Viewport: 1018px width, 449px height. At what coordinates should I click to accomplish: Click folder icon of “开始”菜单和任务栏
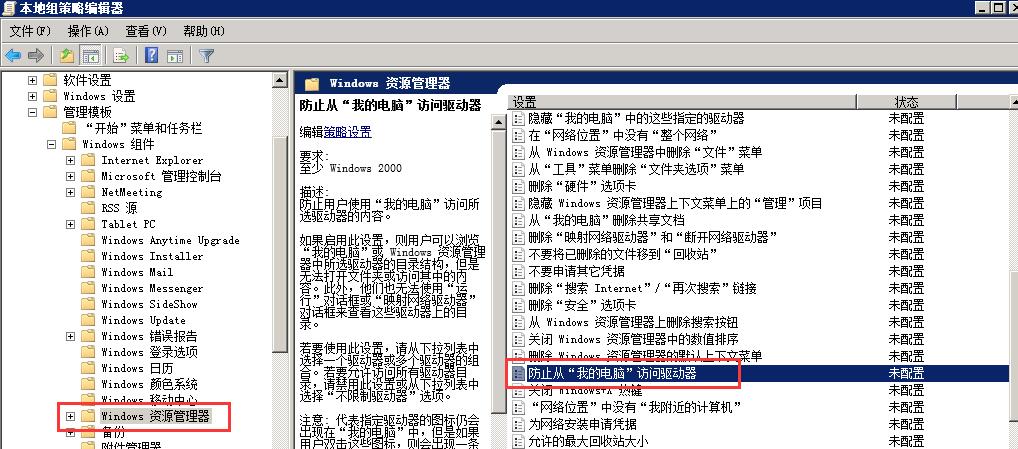click(69, 128)
